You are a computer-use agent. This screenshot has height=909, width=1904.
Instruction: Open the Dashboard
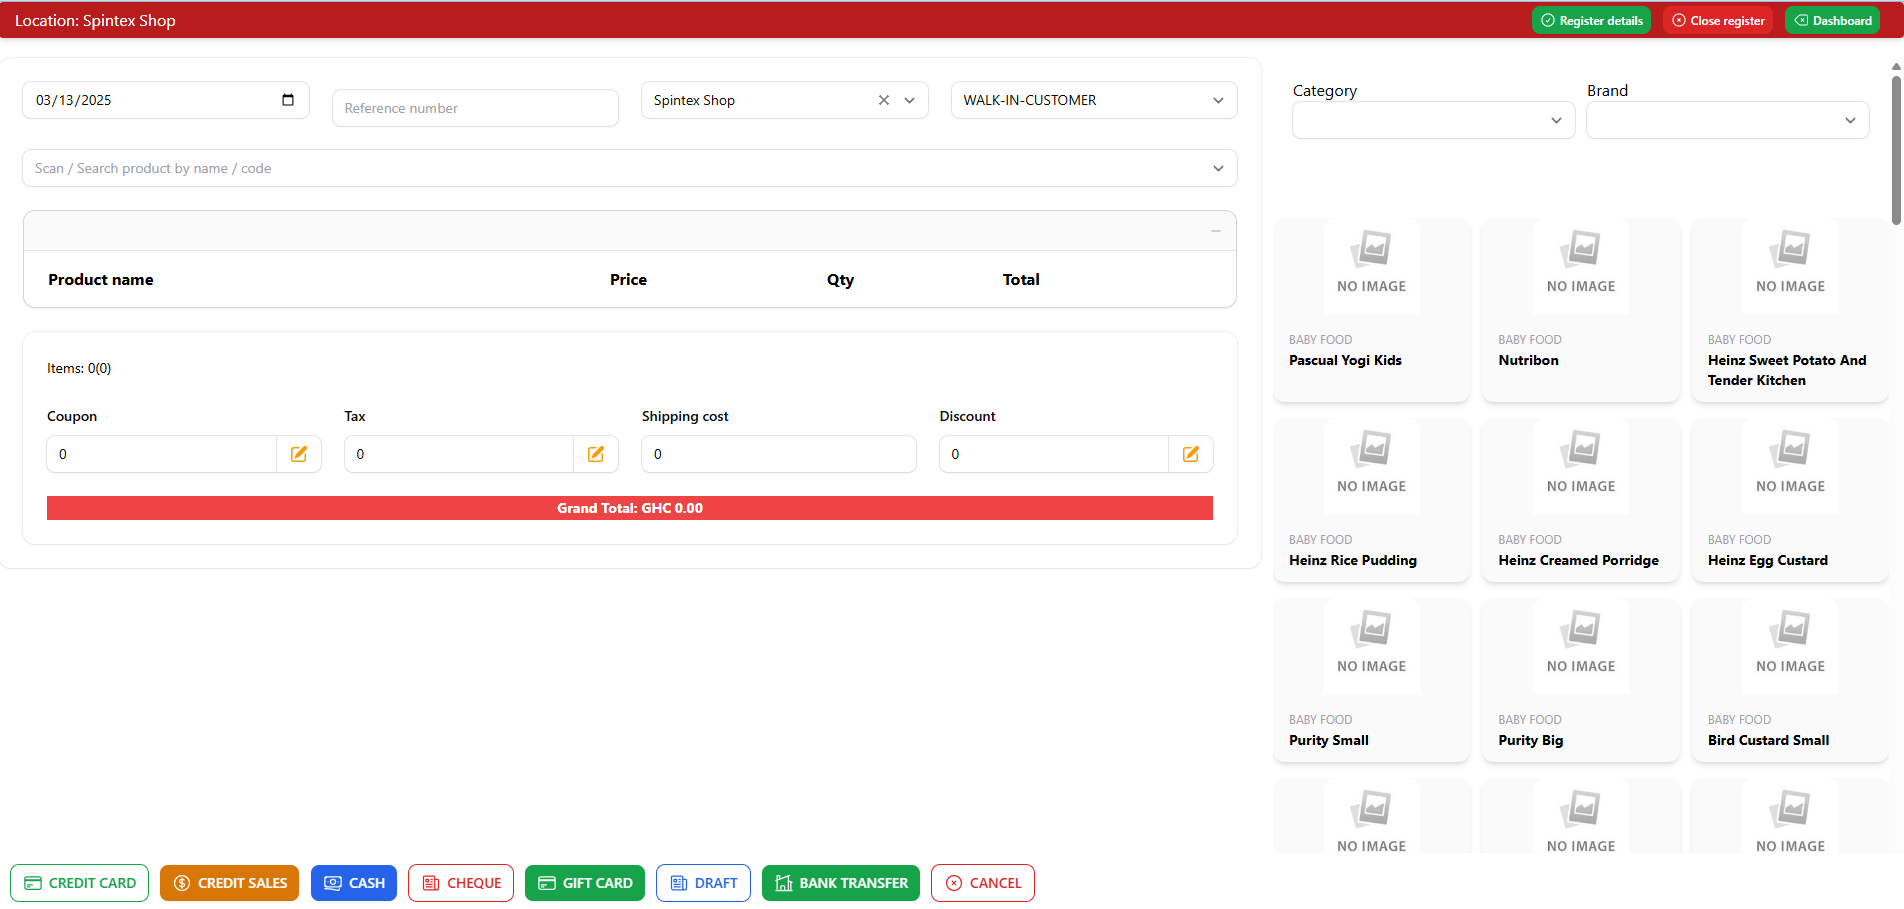click(x=1831, y=19)
